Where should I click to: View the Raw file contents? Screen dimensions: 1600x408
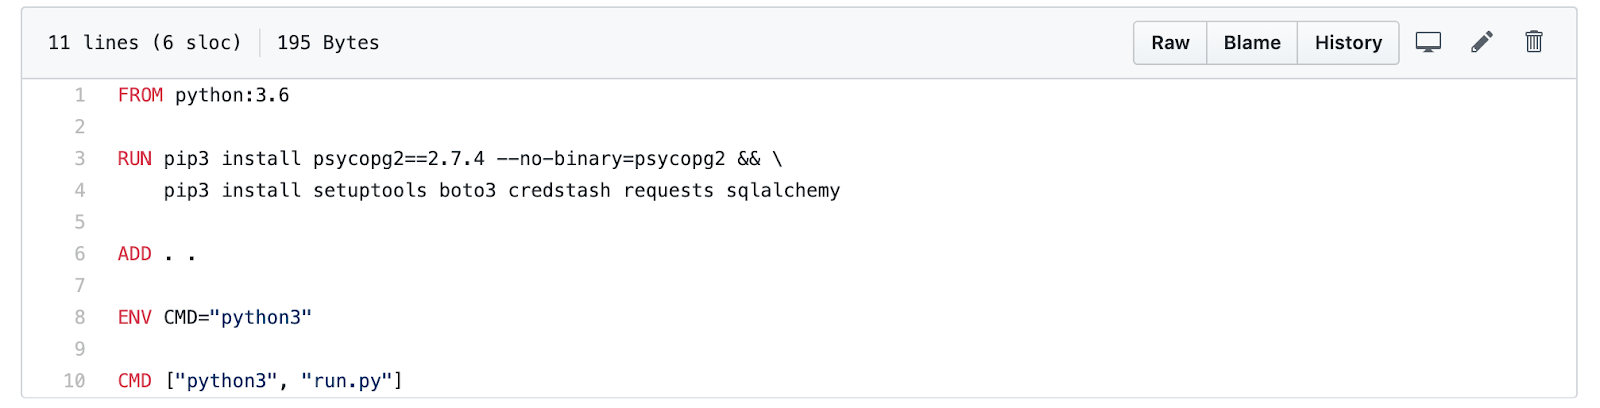coord(1170,43)
